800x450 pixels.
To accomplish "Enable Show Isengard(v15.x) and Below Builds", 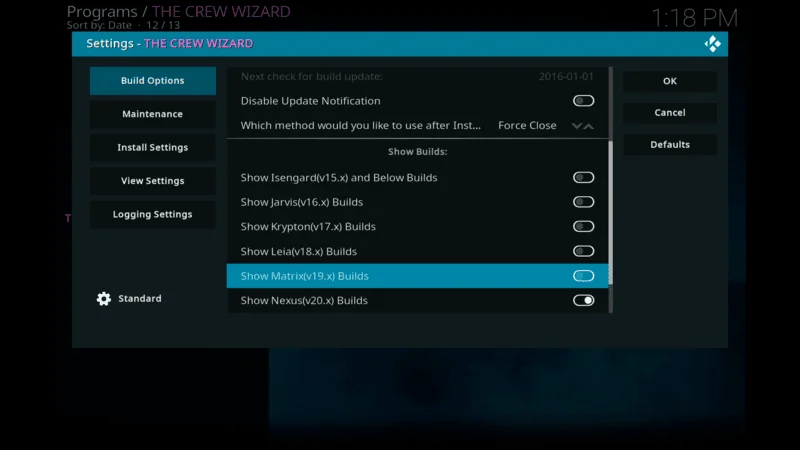I will click(x=583, y=178).
